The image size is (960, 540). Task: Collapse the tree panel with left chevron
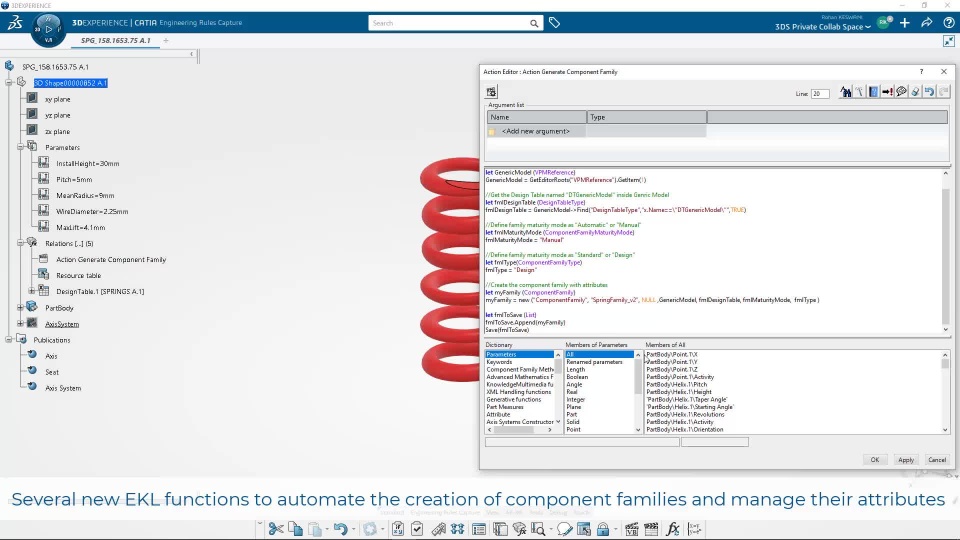[191, 54]
